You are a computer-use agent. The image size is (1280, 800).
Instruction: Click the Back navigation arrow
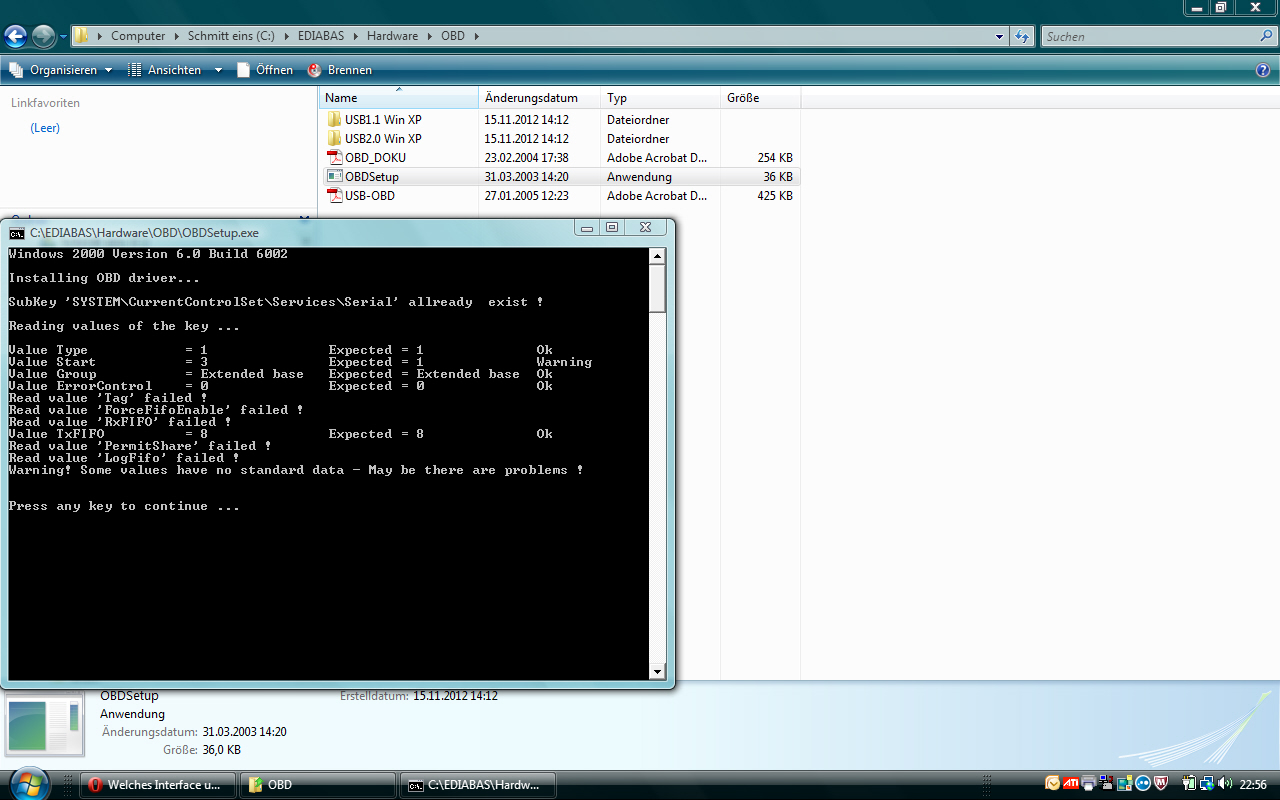pos(16,37)
